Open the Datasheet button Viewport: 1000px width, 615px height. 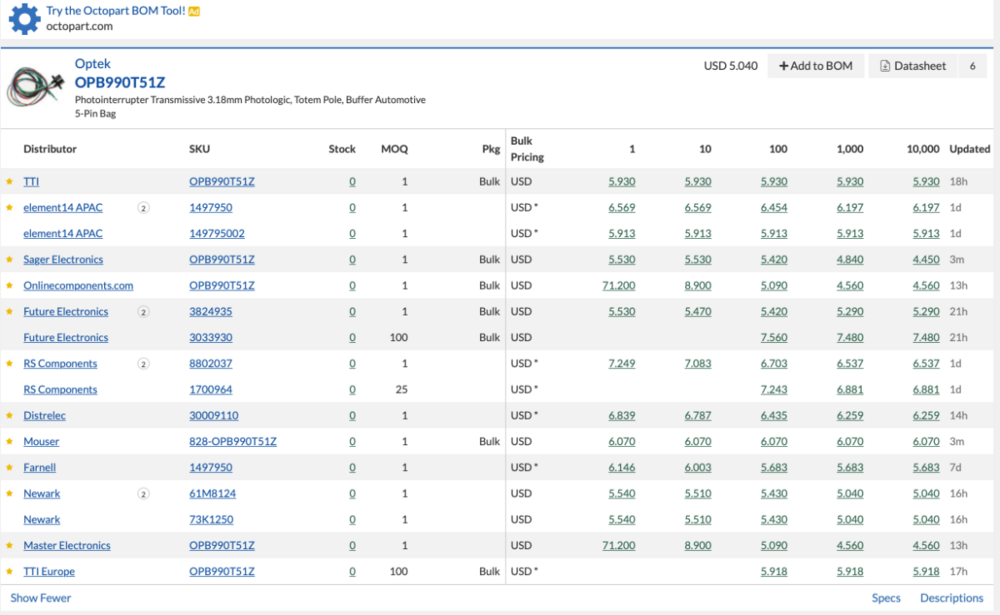click(x=913, y=66)
